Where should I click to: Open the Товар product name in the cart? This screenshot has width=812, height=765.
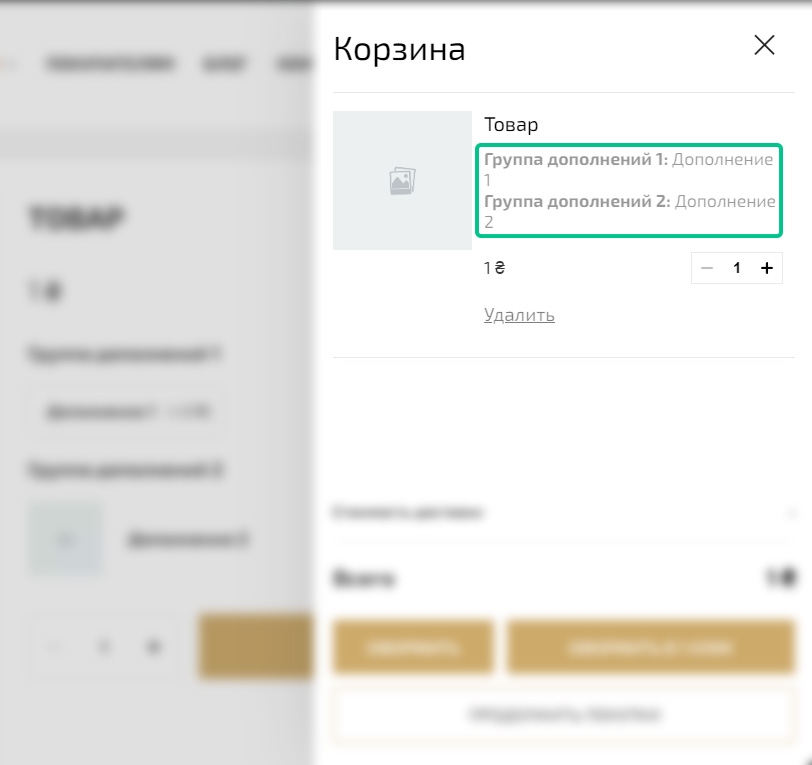pos(511,124)
